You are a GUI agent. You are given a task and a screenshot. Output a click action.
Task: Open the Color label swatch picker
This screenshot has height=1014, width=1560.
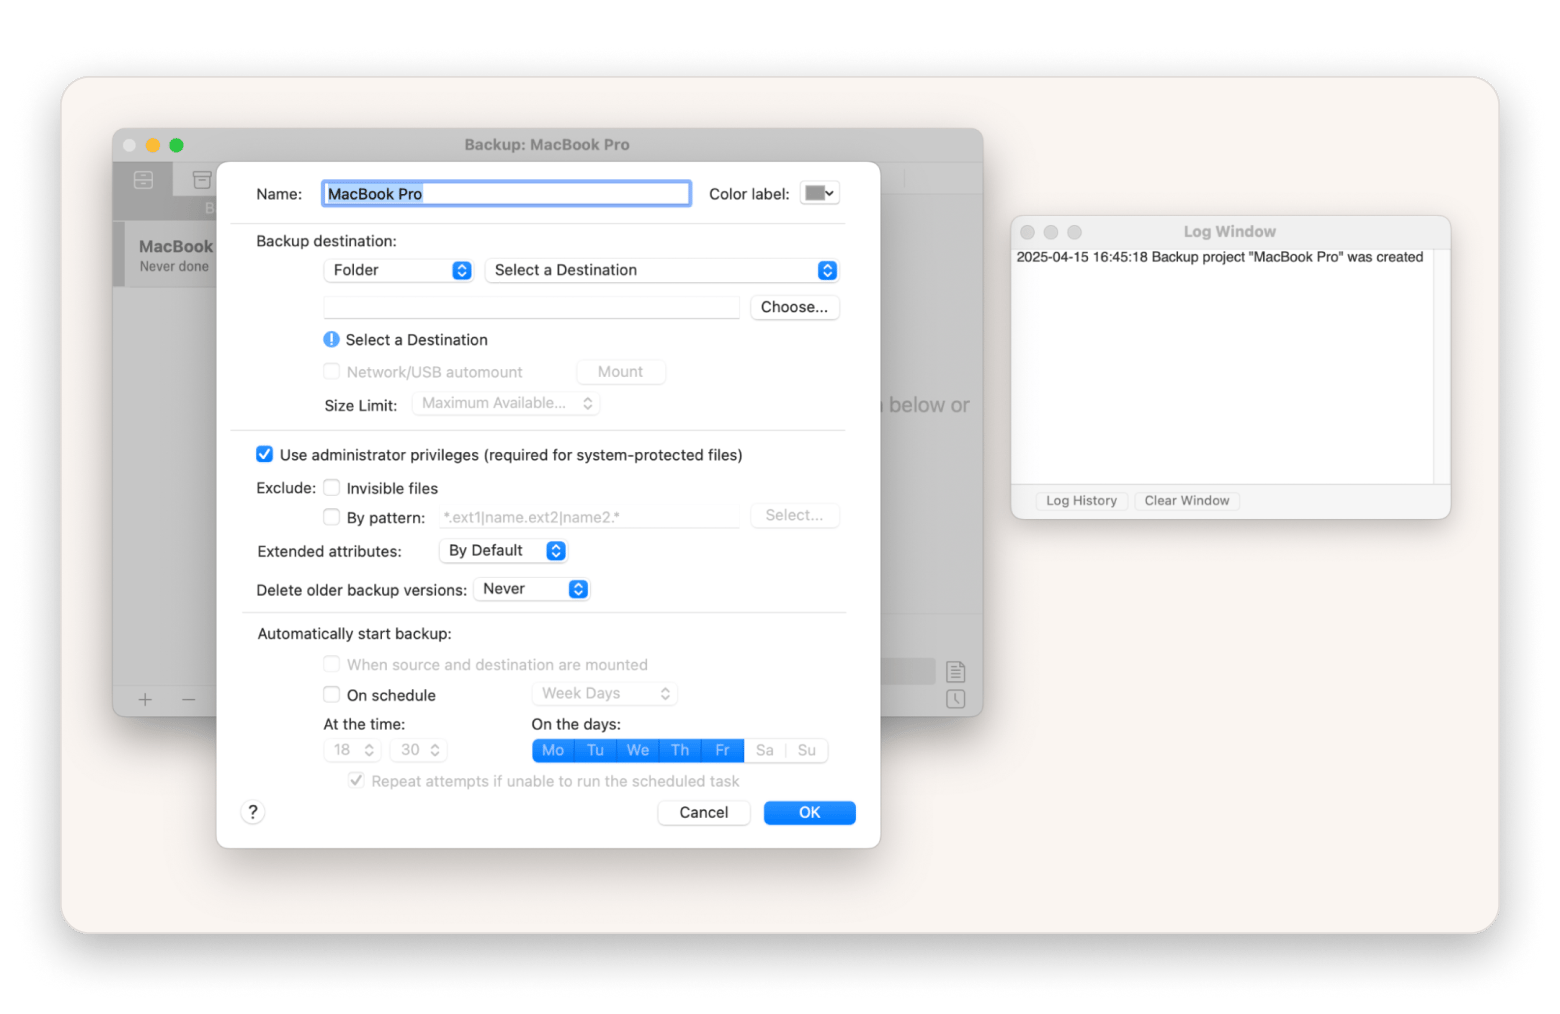click(819, 193)
